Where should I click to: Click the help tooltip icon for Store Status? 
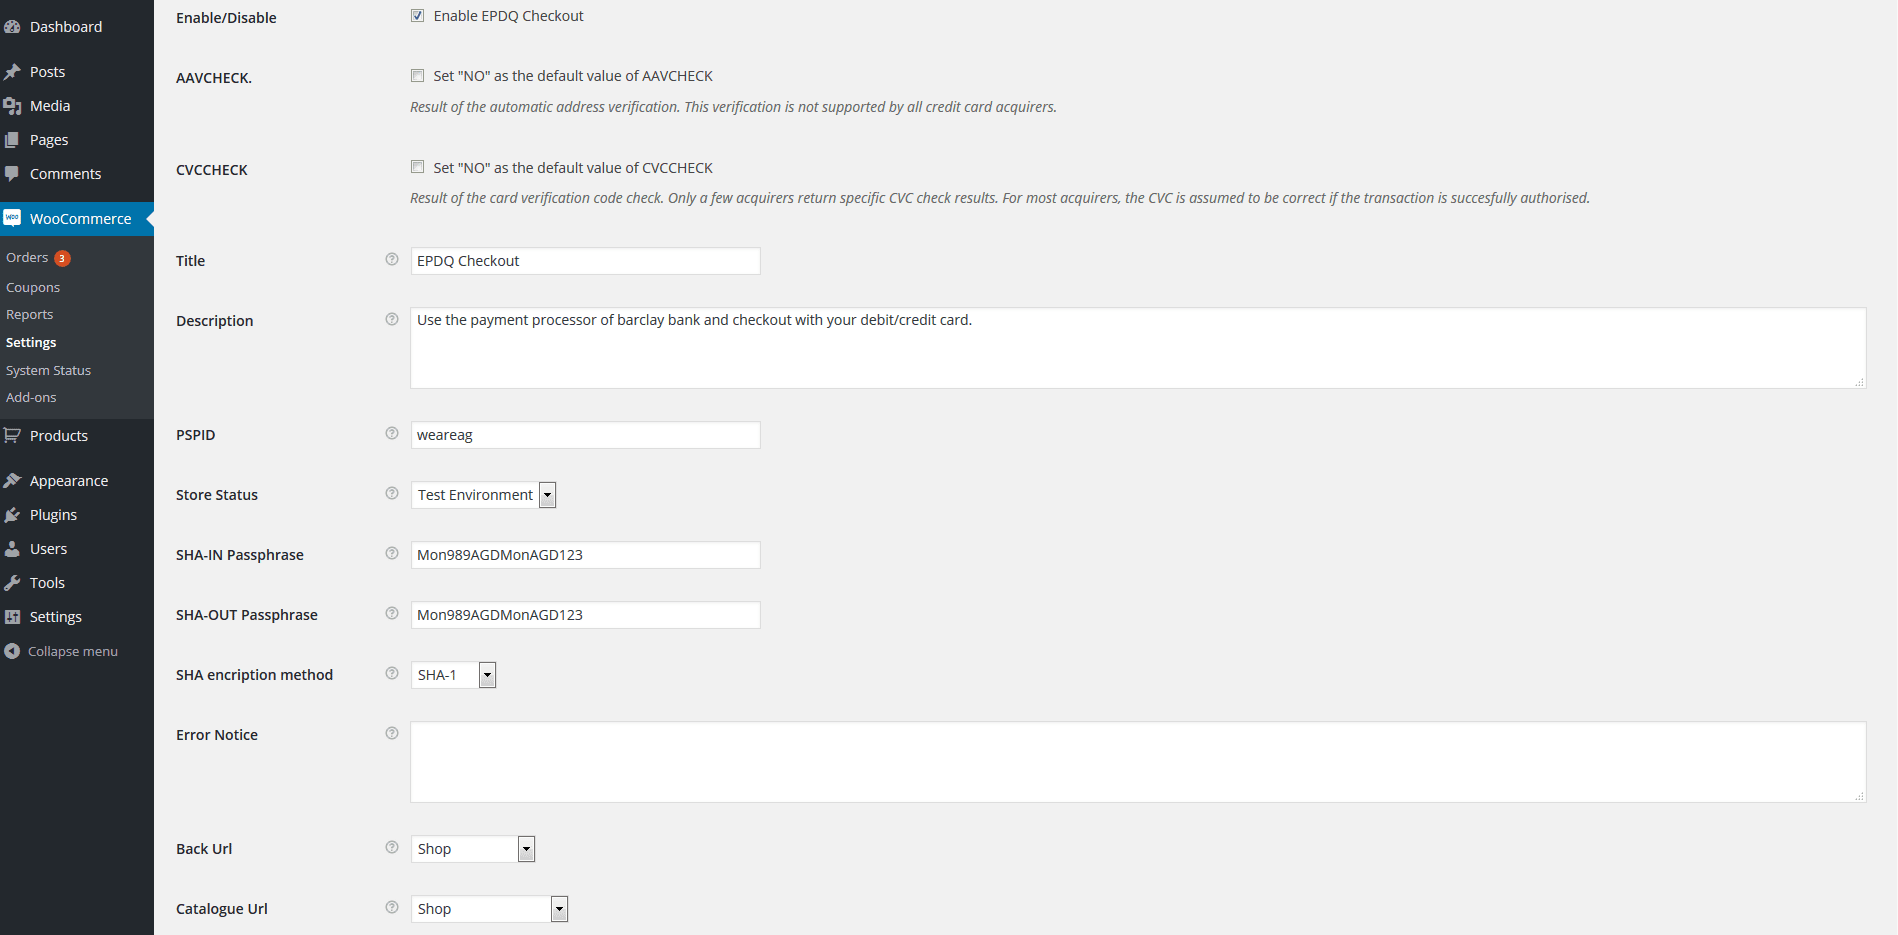392,493
